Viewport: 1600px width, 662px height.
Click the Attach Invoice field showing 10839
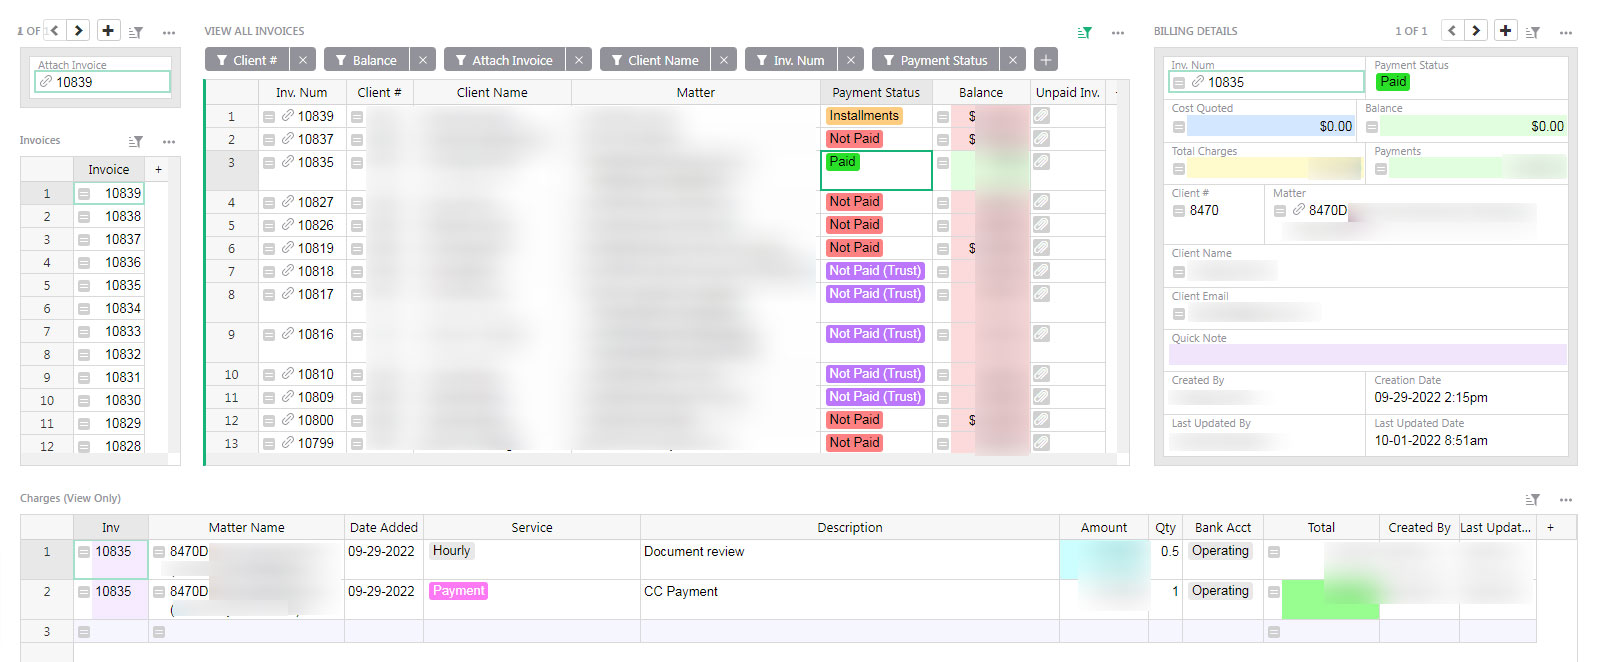pos(103,82)
